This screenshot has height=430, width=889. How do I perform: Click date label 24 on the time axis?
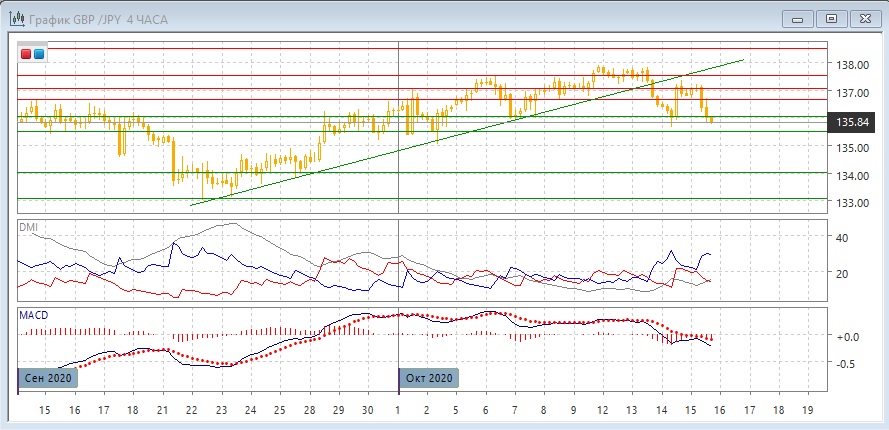point(251,410)
